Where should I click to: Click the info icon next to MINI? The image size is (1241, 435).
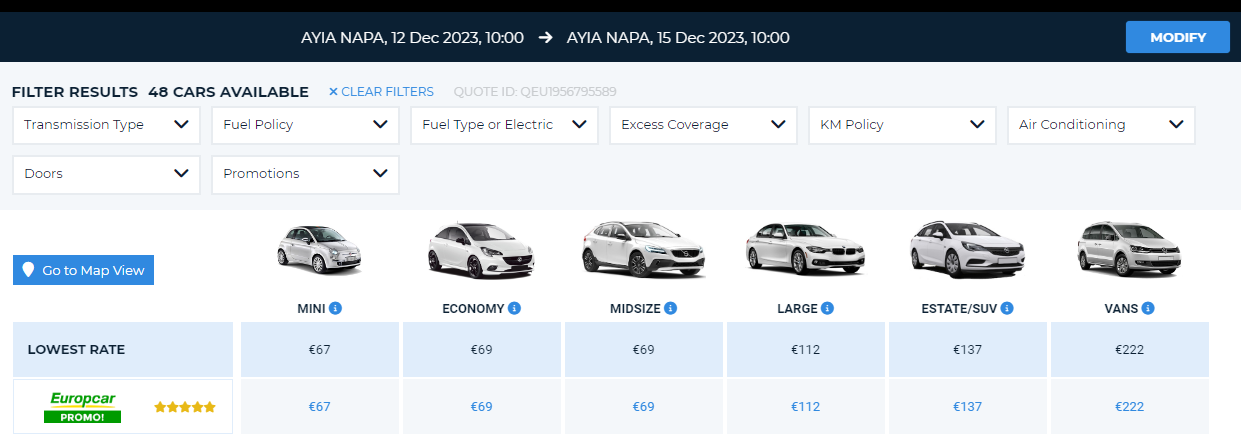(335, 308)
